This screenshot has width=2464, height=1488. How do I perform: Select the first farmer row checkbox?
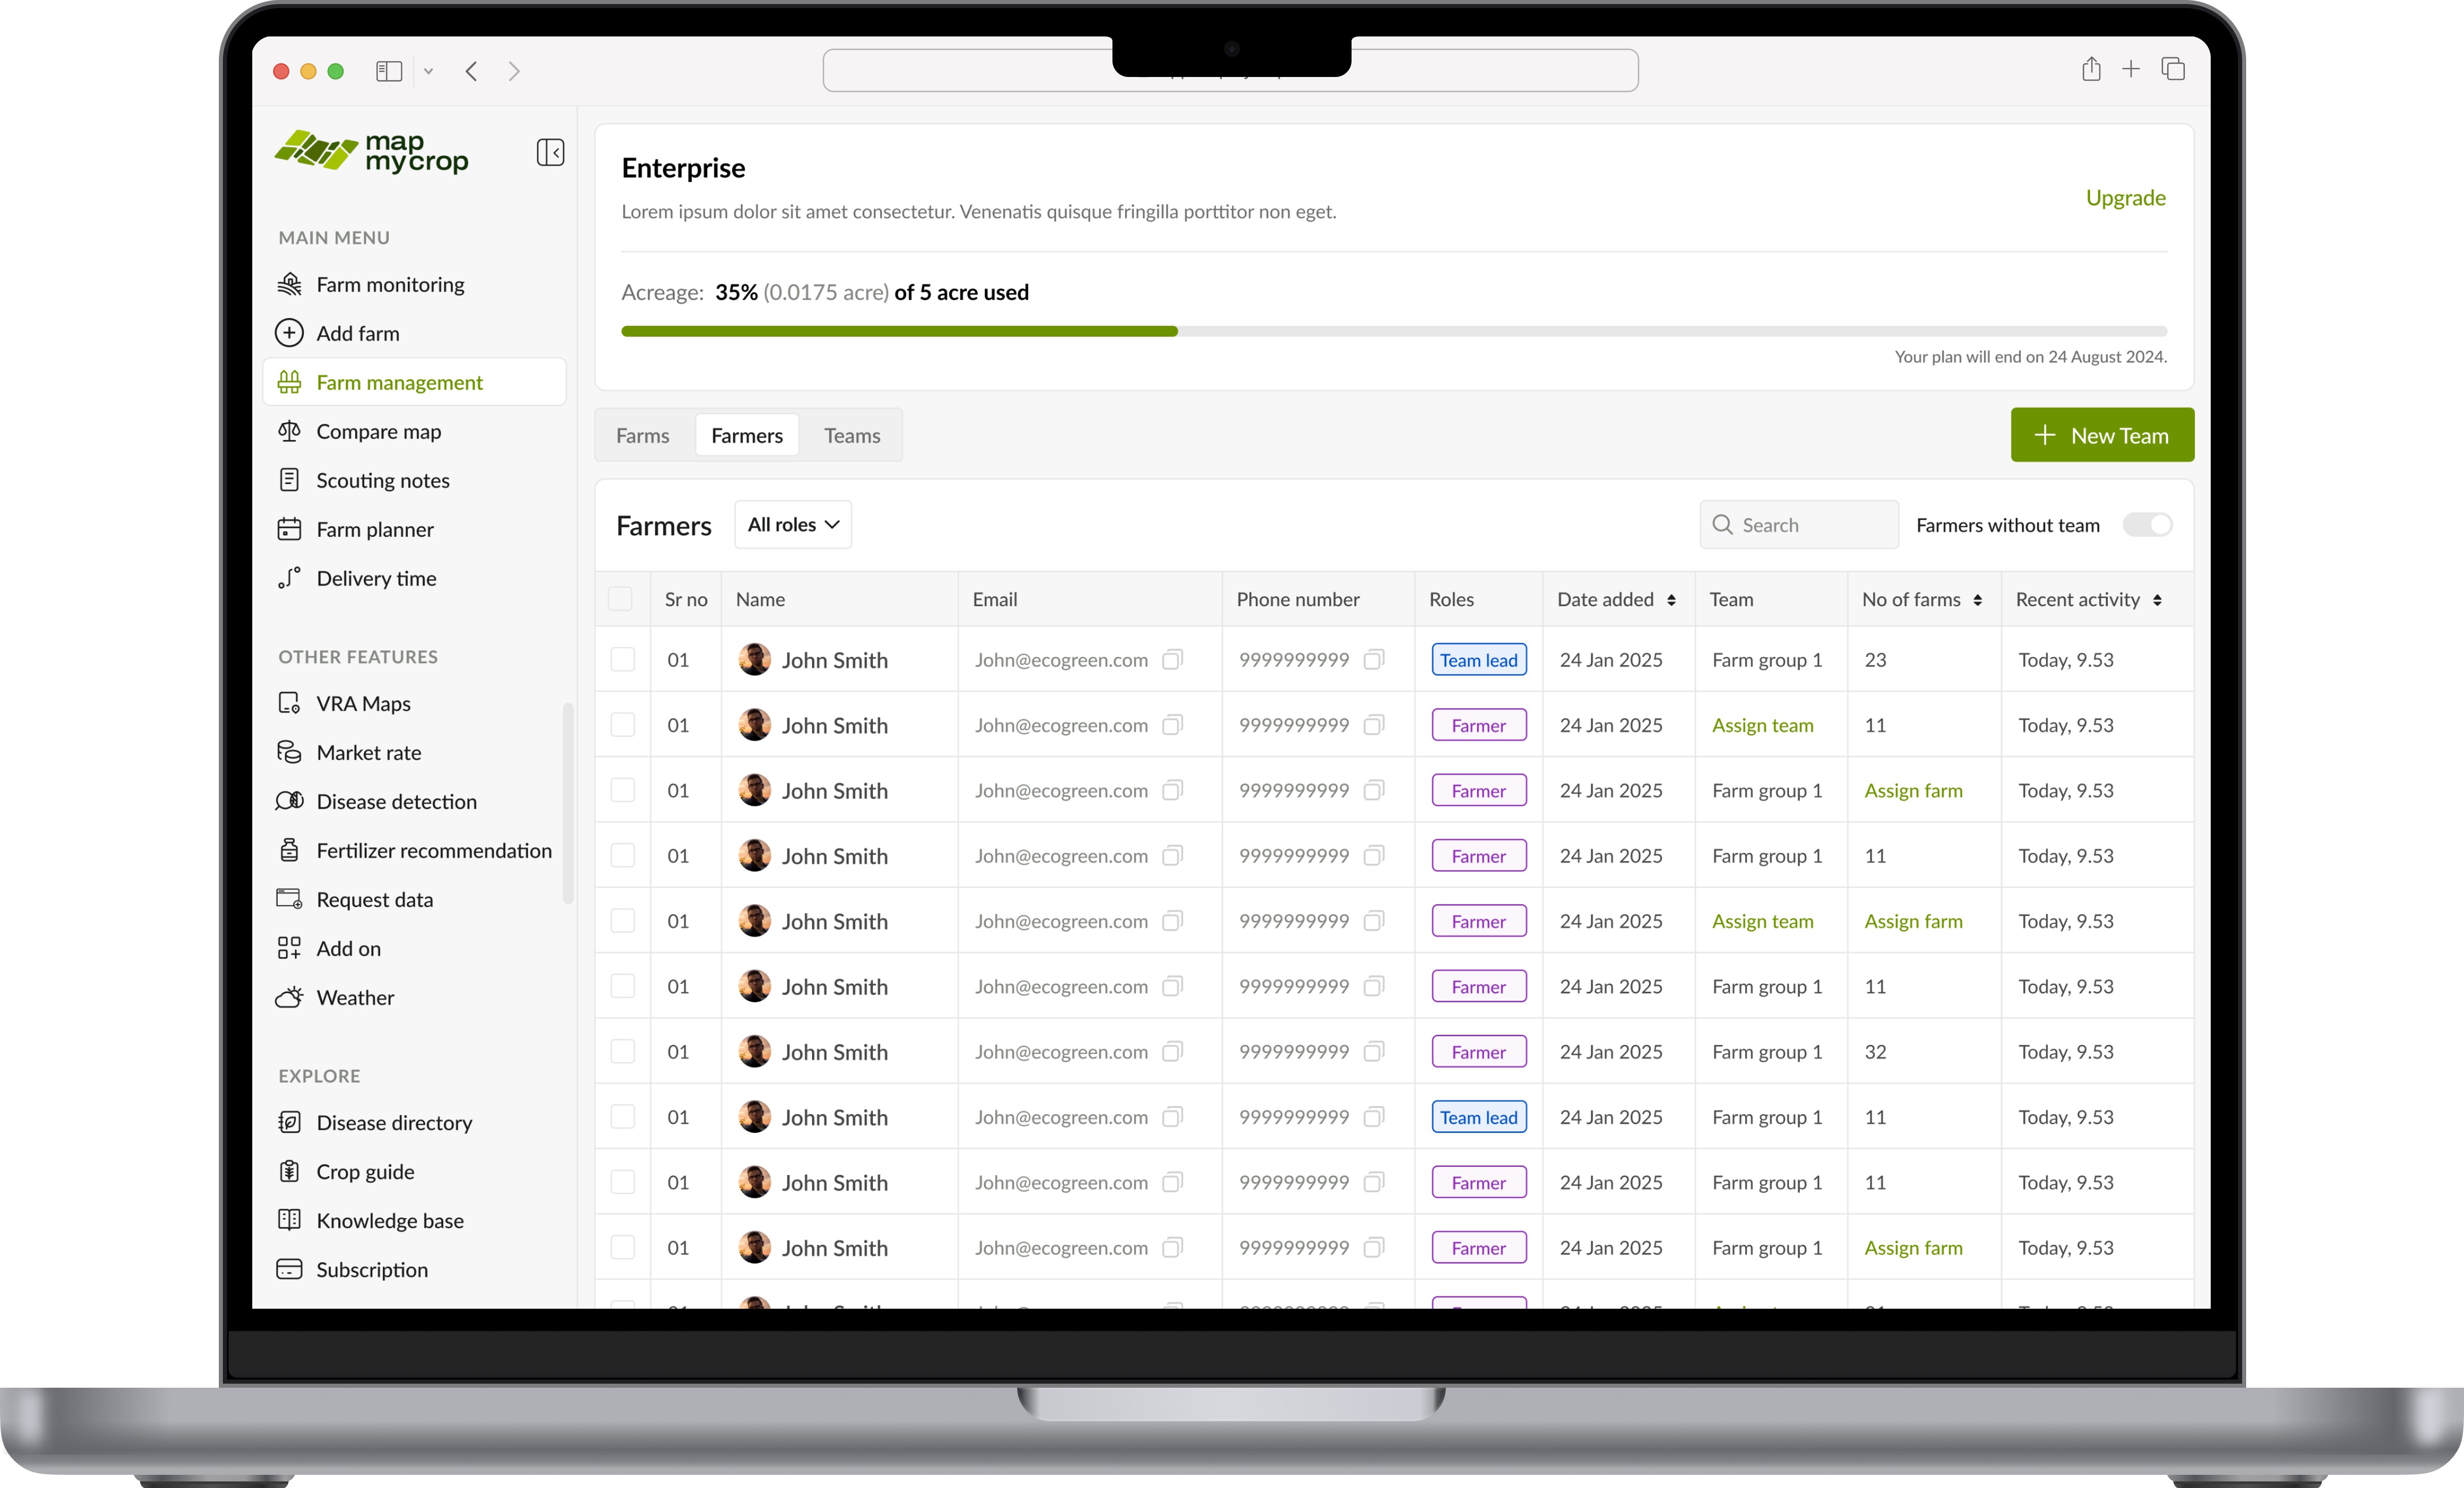622,659
